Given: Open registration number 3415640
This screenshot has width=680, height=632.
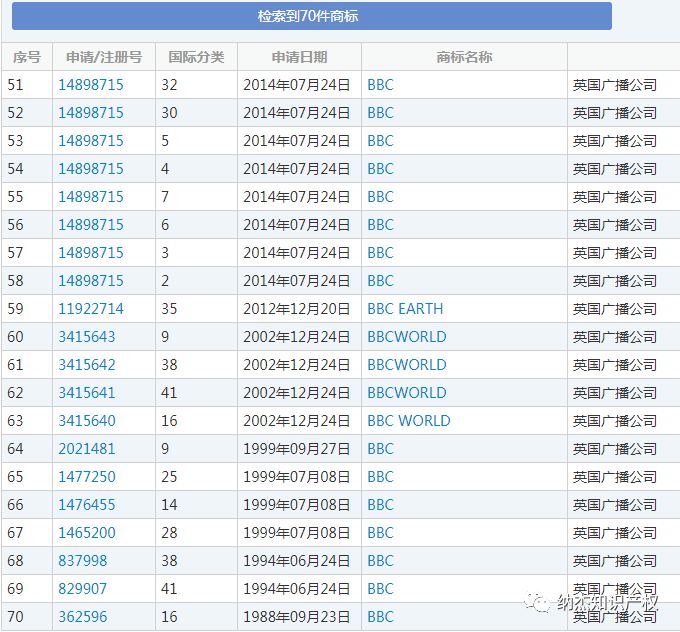Looking at the screenshot, I should pyautogui.click(x=87, y=421).
